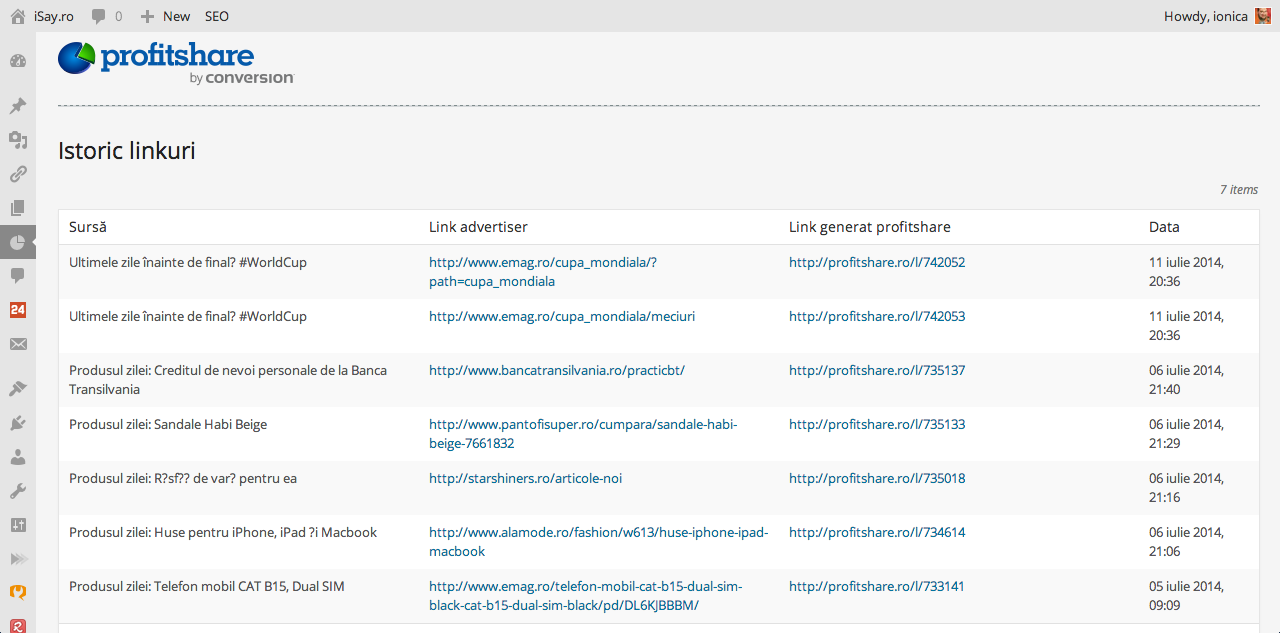Open Plugins plug icon in sidebar

point(18,423)
